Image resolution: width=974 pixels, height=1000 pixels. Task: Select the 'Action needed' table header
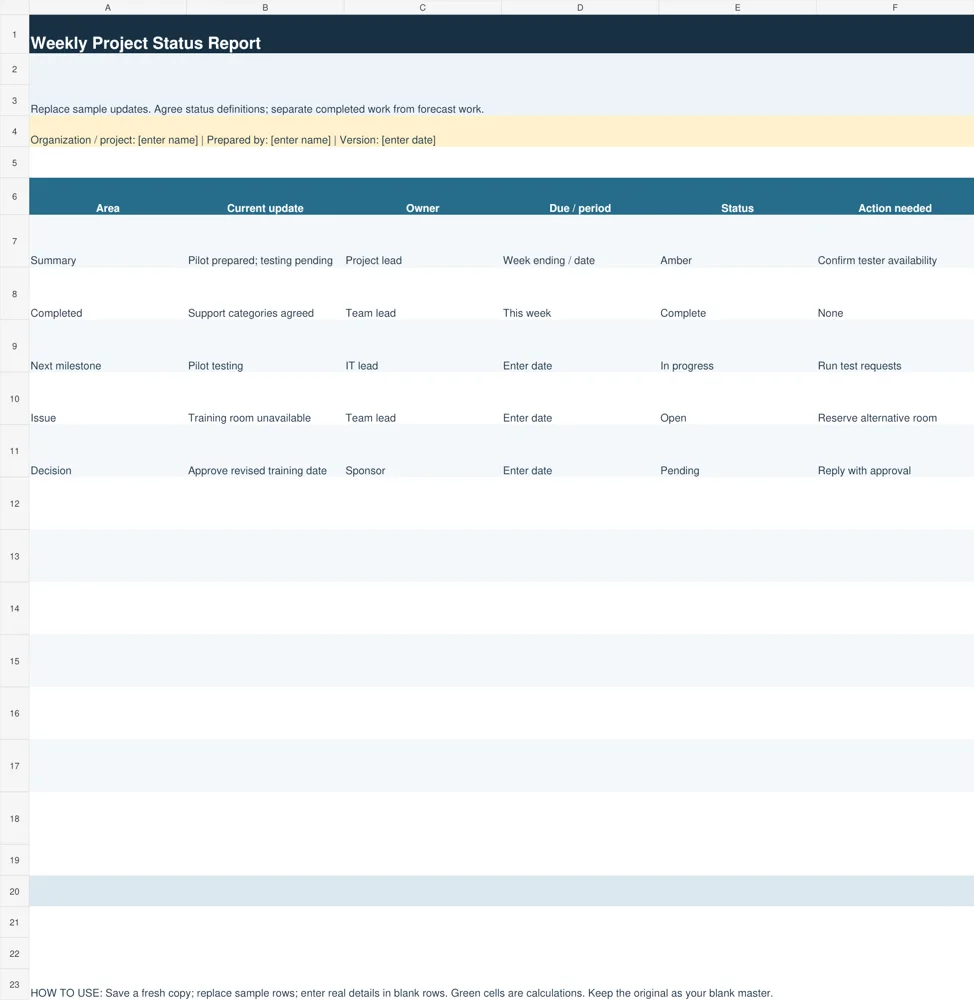[x=895, y=196]
